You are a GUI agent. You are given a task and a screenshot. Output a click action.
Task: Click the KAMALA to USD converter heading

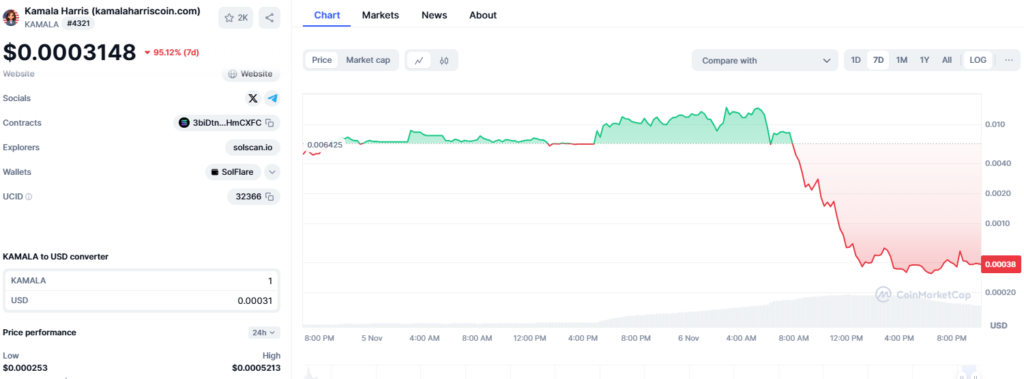pos(56,257)
